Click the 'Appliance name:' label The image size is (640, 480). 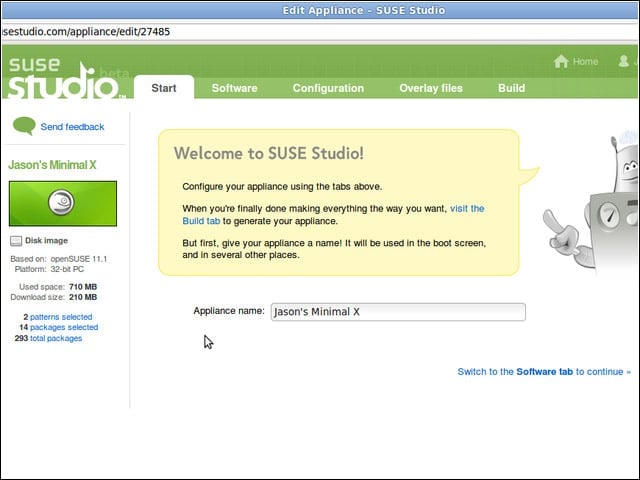coord(229,311)
